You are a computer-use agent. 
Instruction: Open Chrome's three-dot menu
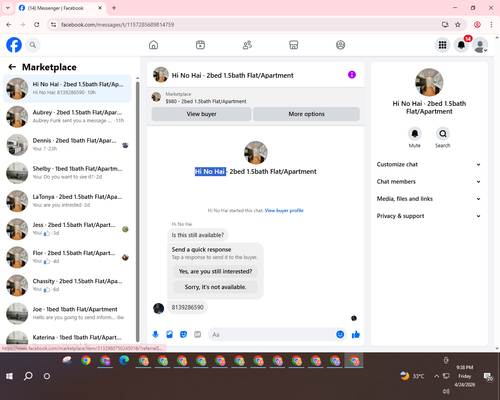pos(491,25)
